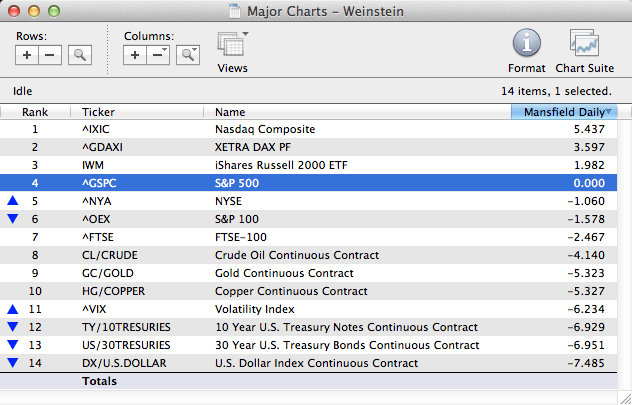Click the down arrow on the U.S. Dollar row
This screenshot has width=632, height=405.
(13, 363)
